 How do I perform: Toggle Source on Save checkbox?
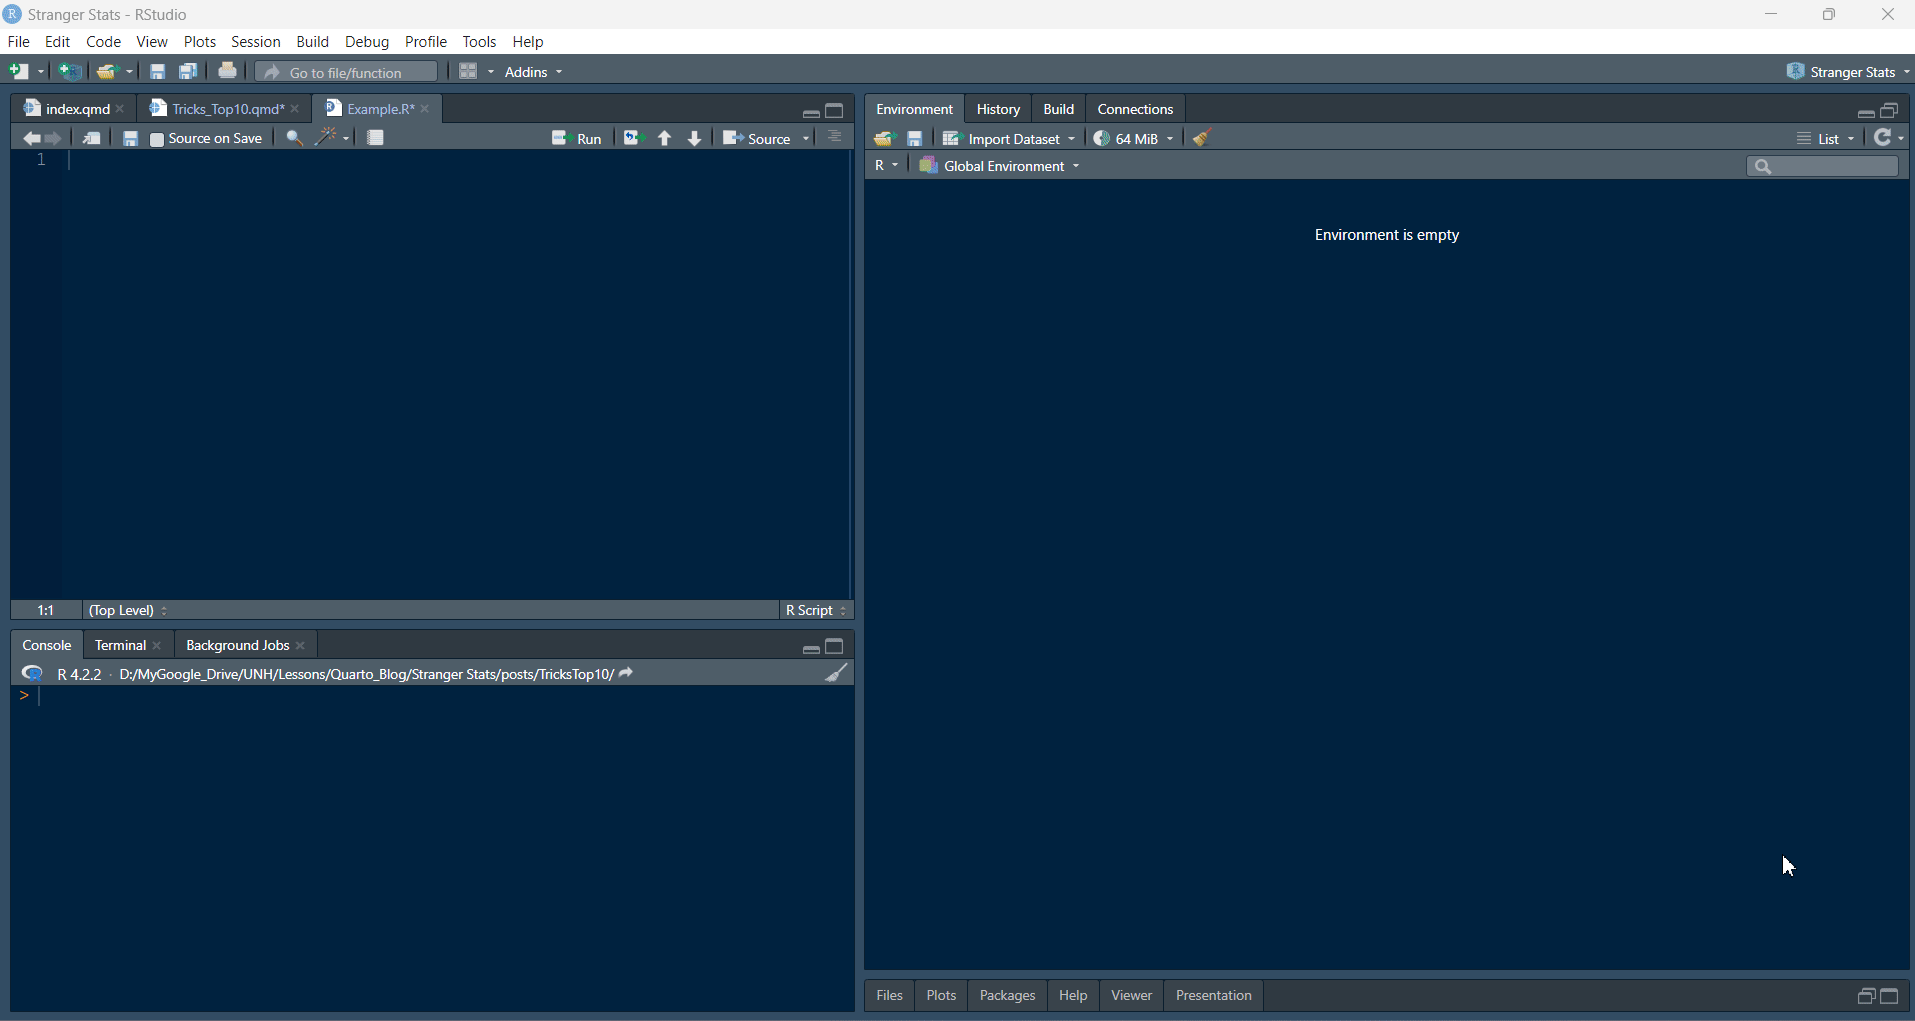[x=157, y=140]
